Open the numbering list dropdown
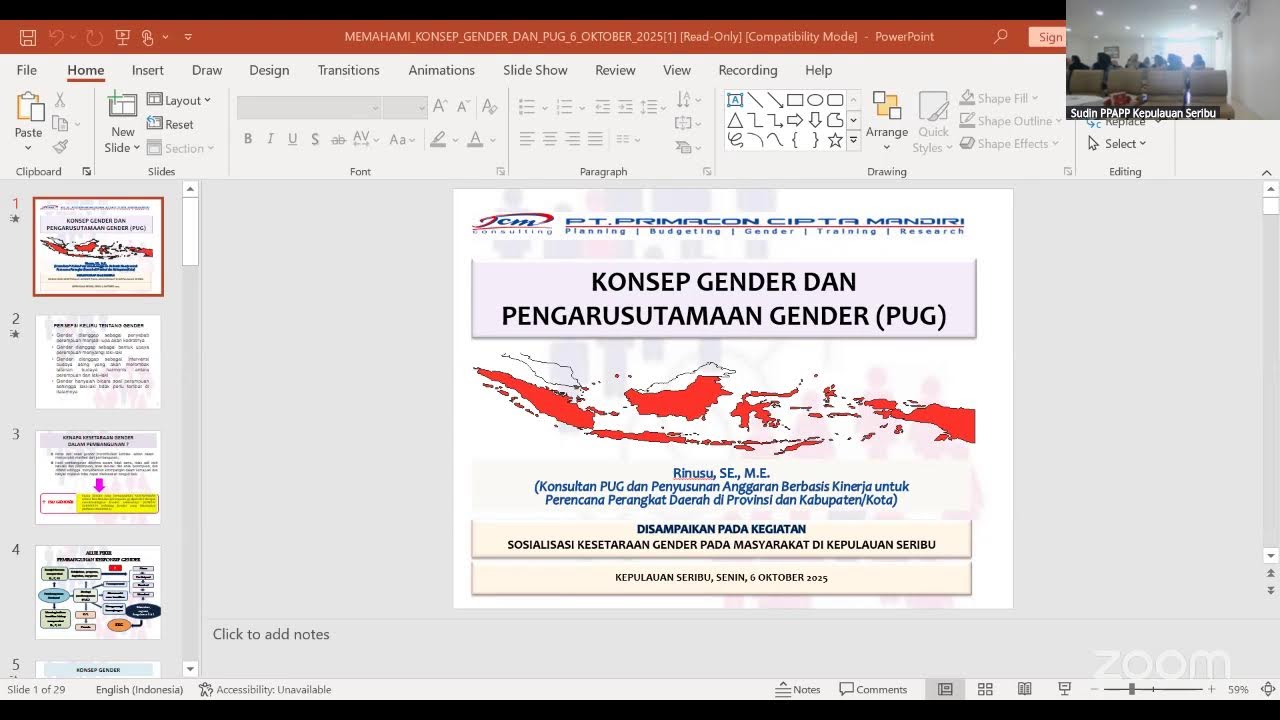Screen dimensions: 1280x720 [581, 107]
